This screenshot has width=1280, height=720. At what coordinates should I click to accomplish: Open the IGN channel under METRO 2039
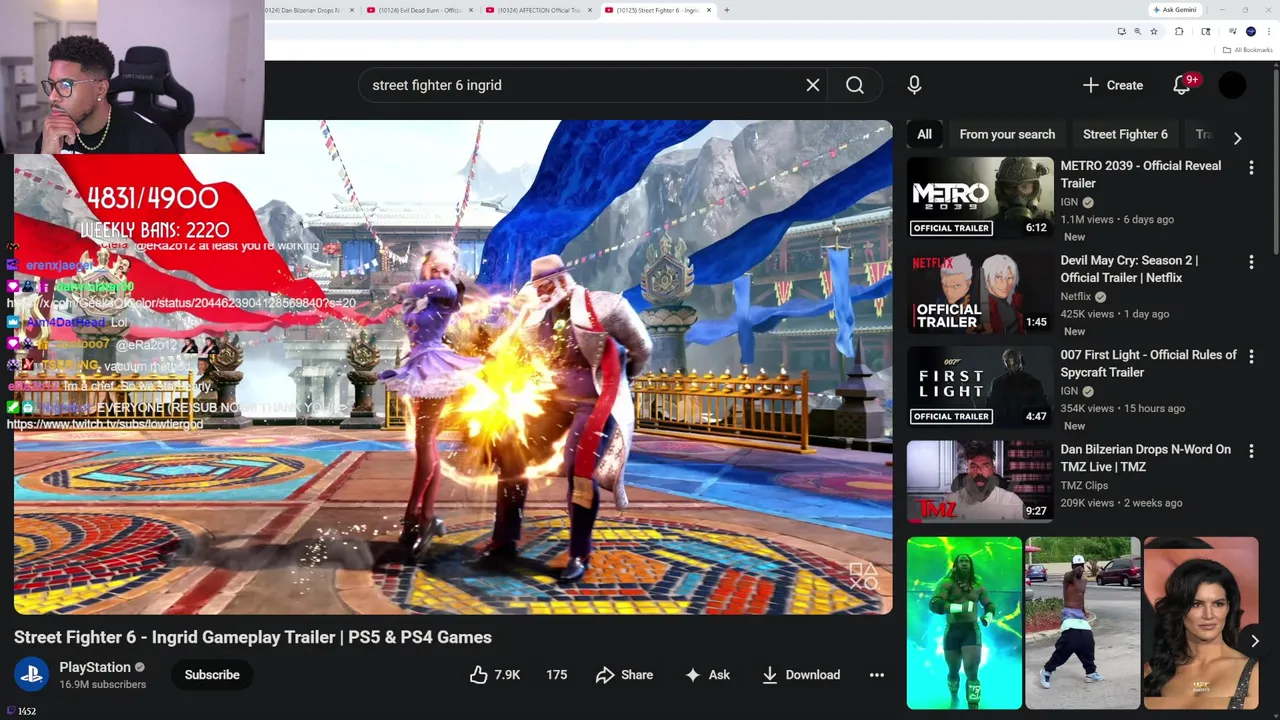(1068, 202)
